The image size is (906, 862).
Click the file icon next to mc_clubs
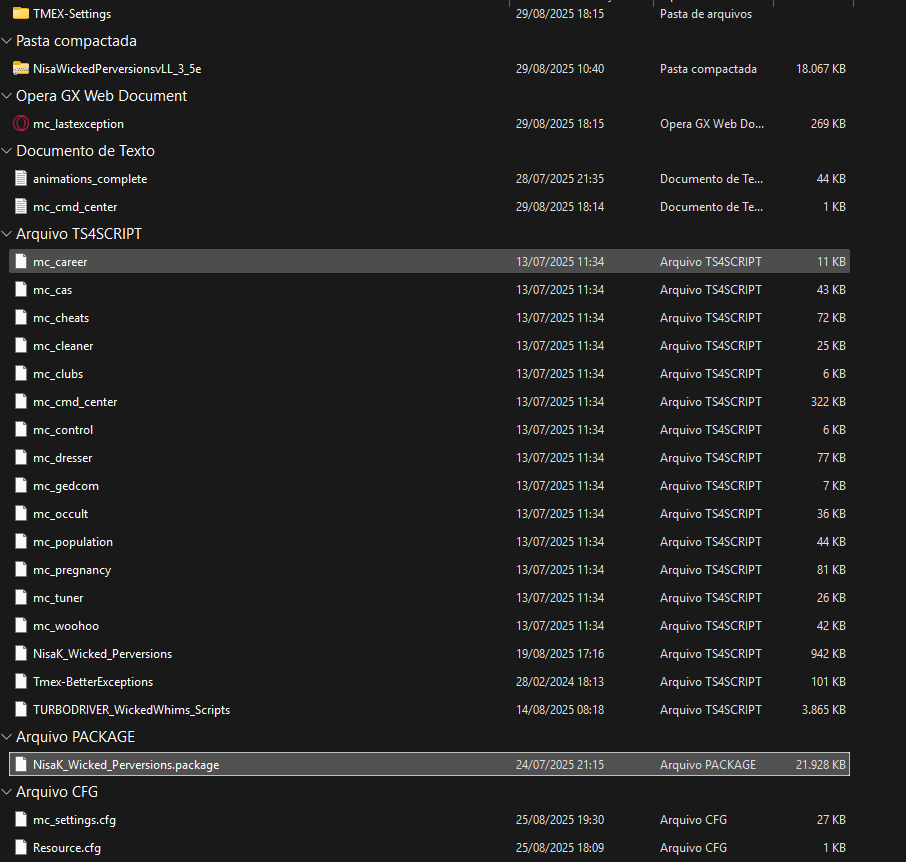pyautogui.click(x=21, y=373)
